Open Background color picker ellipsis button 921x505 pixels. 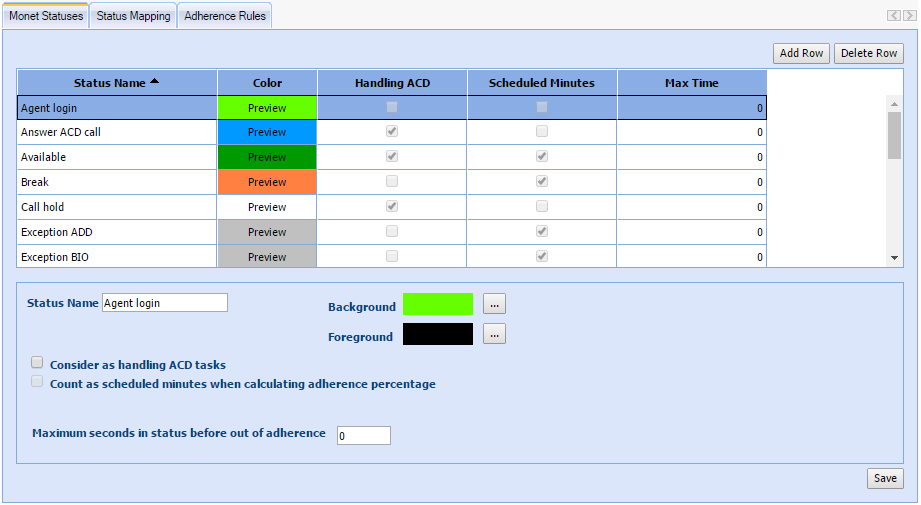click(x=494, y=305)
